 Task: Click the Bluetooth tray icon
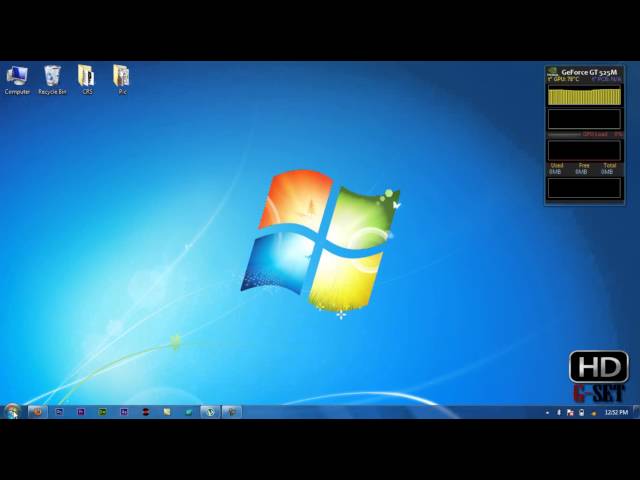point(559,413)
